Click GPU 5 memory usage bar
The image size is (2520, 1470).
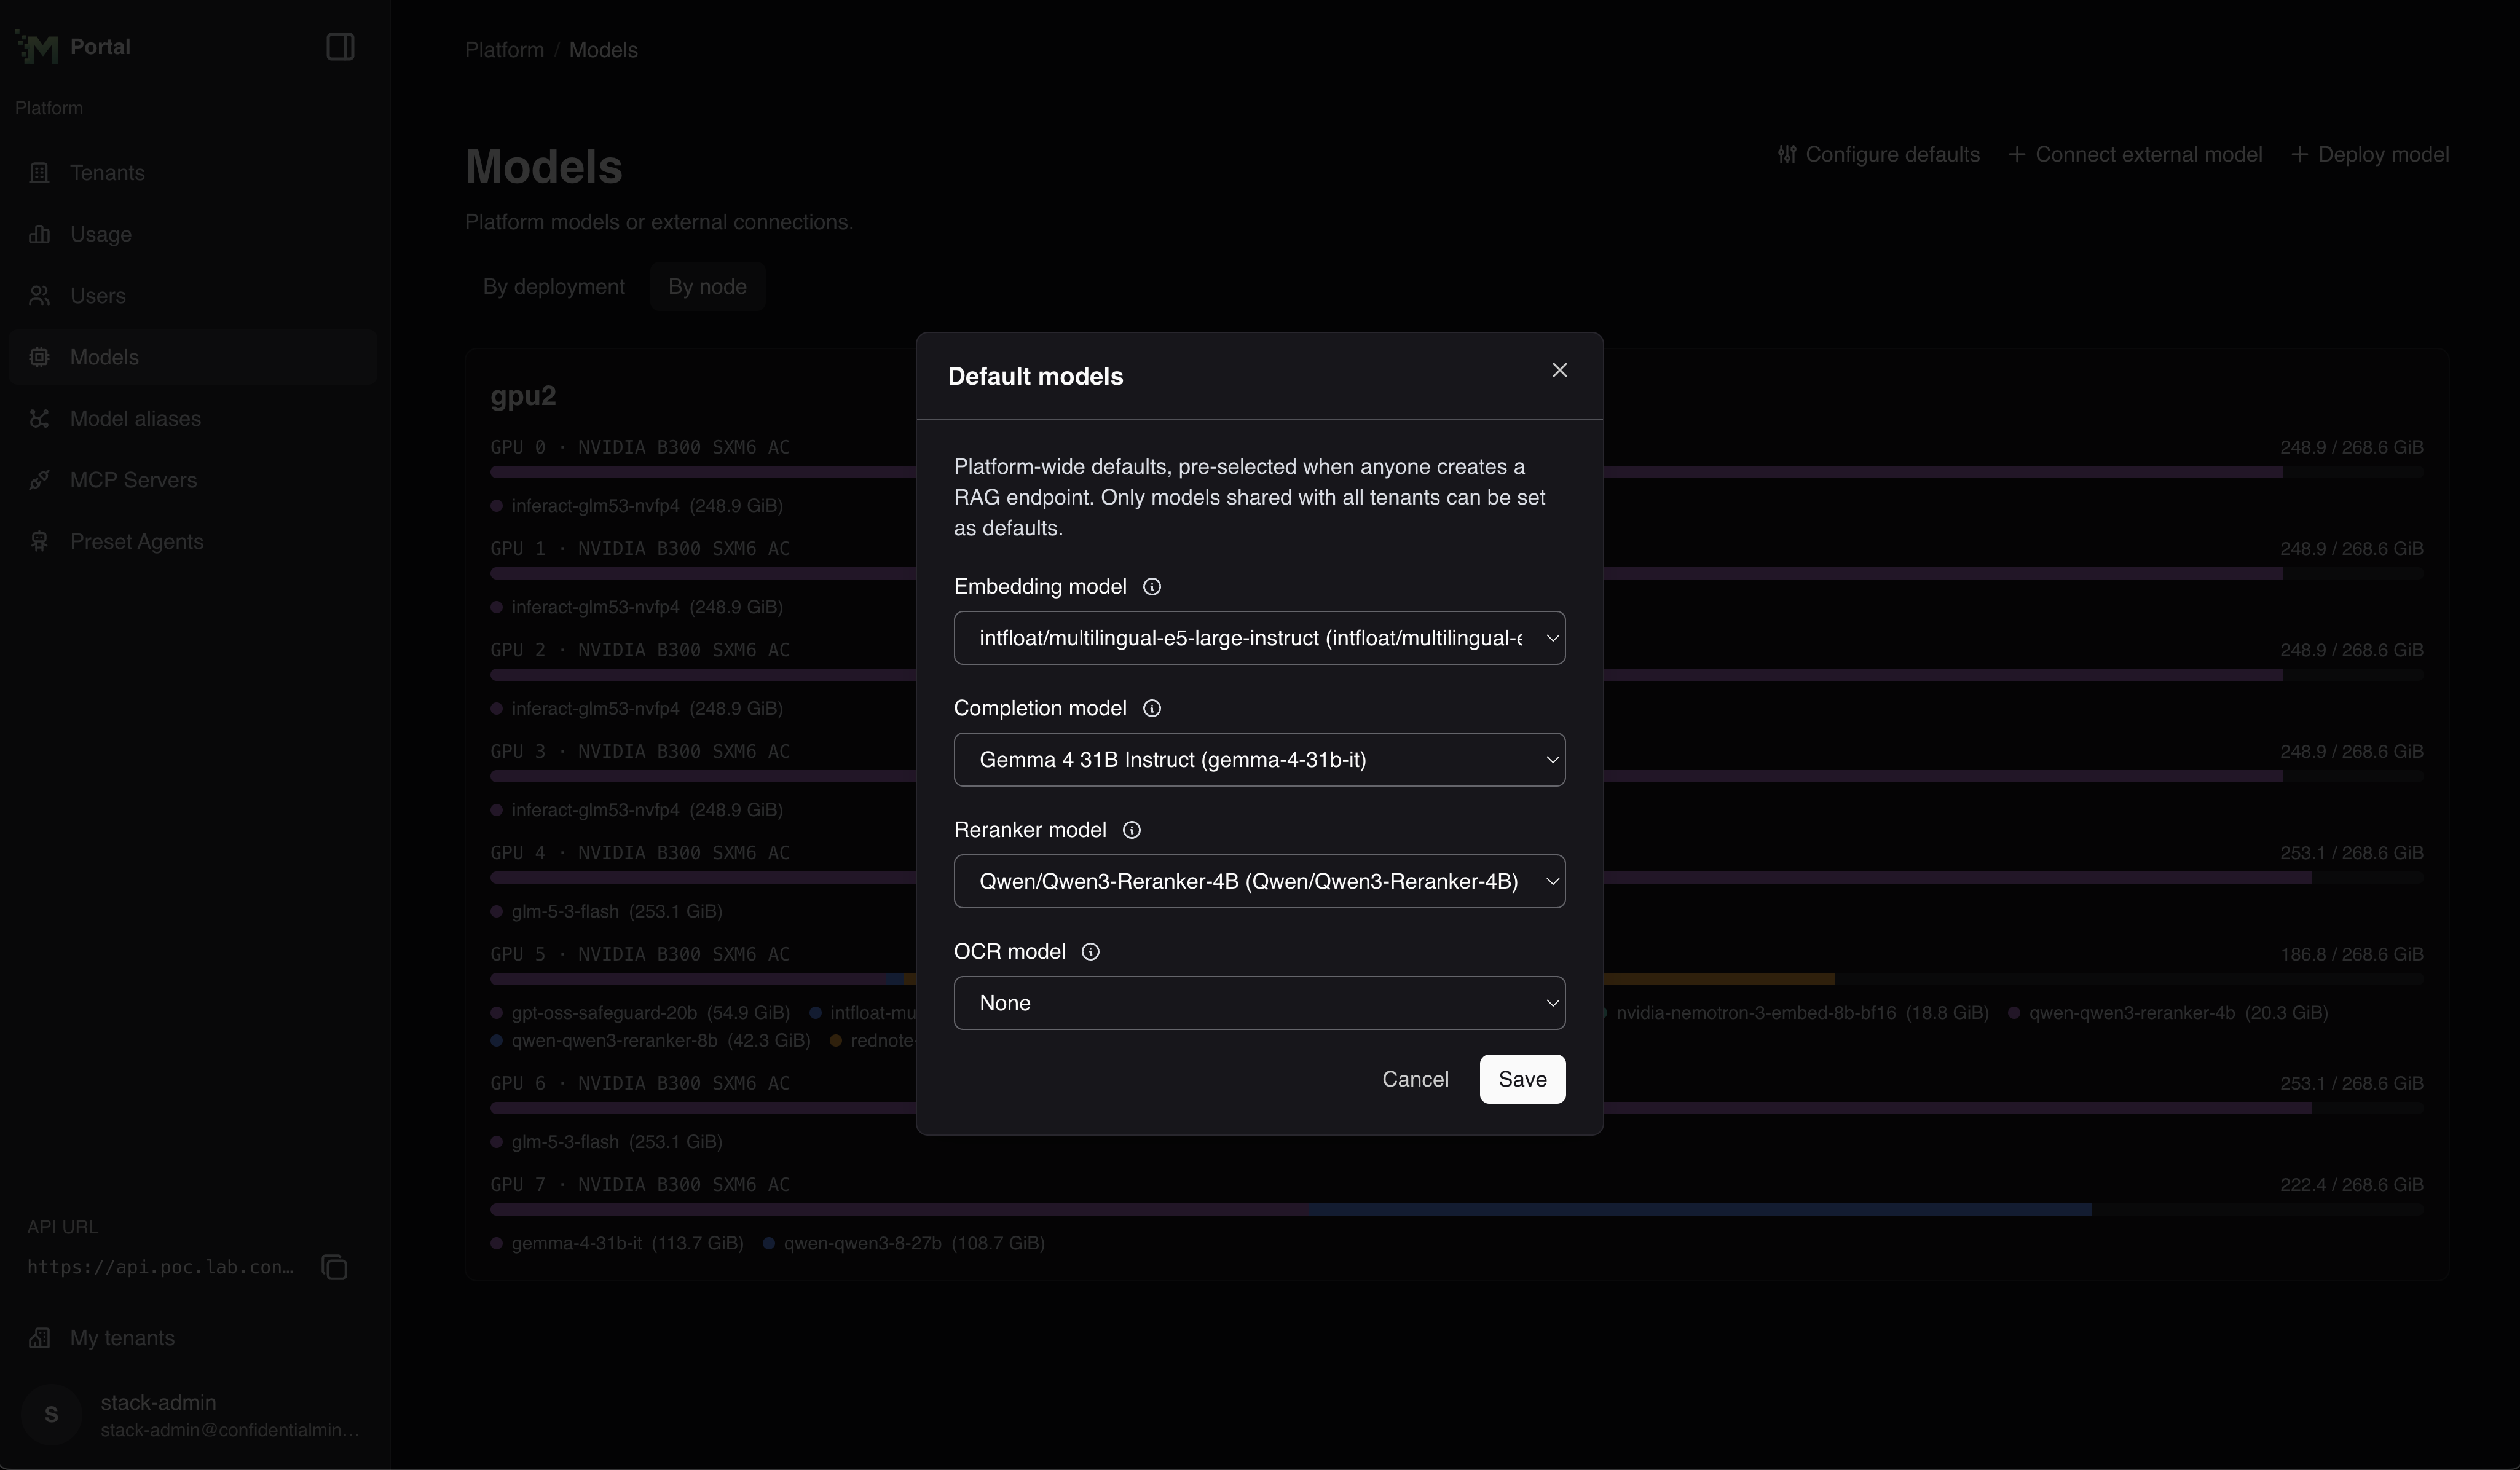point(1457,979)
